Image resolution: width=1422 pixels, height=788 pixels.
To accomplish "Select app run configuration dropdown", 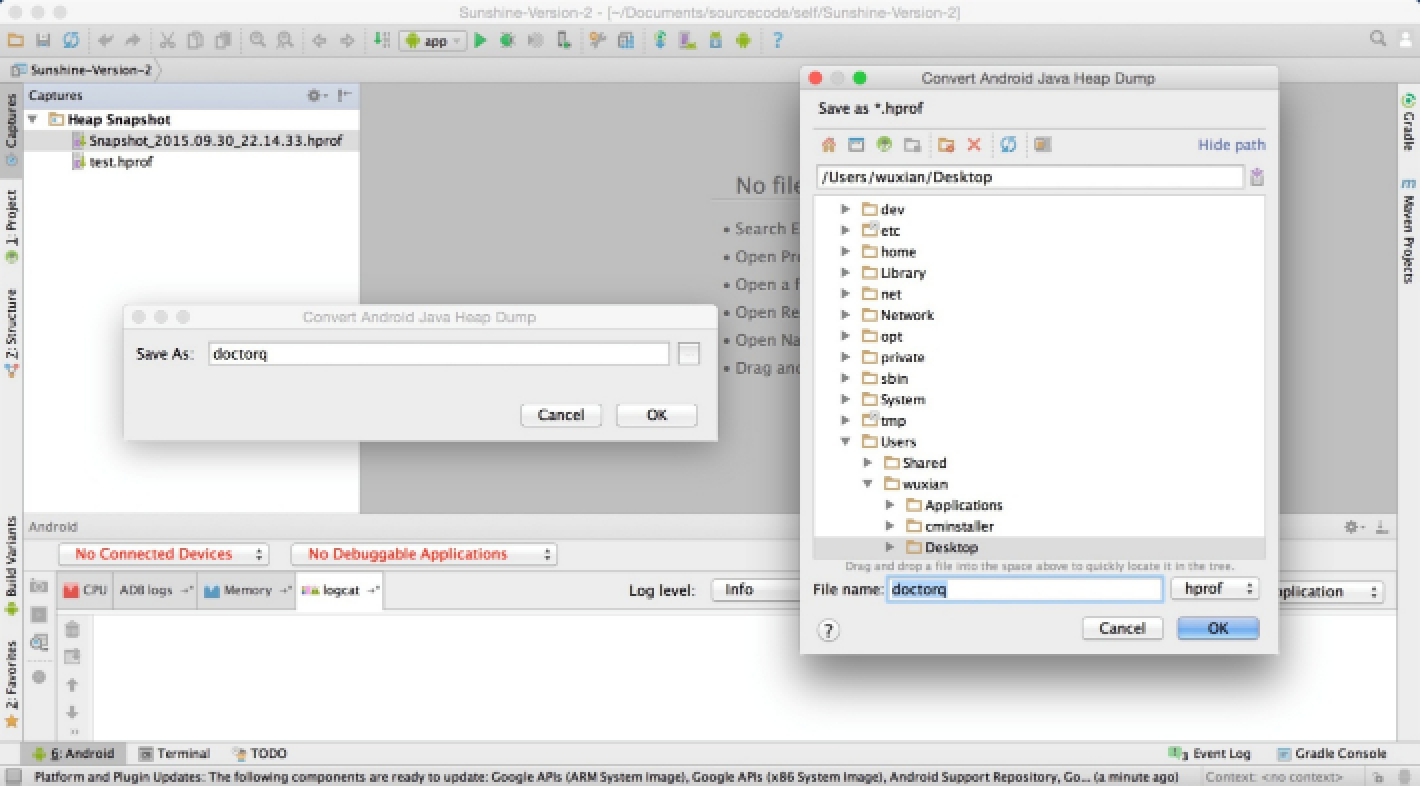I will pyautogui.click(x=432, y=41).
